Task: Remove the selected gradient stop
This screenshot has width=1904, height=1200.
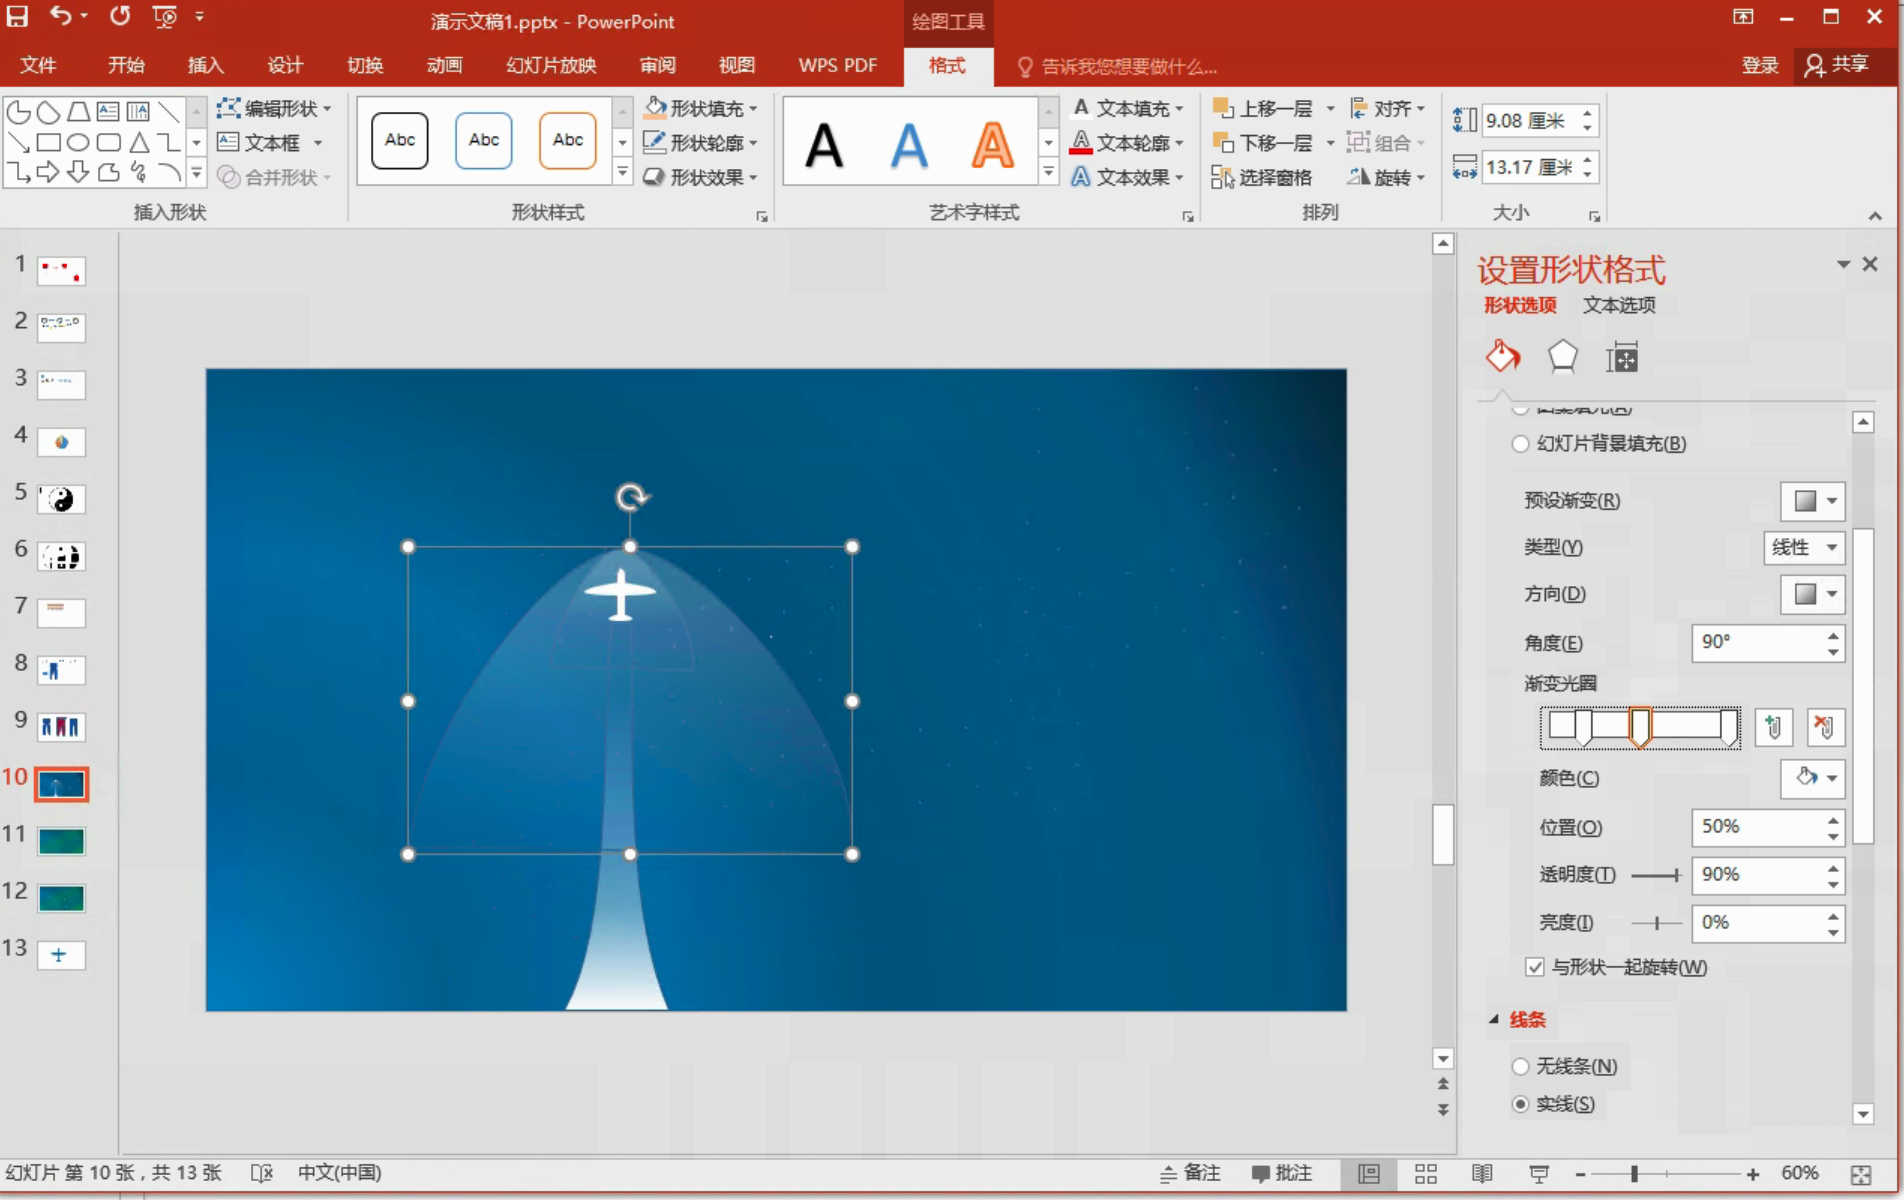Action: pyautogui.click(x=1825, y=727)
